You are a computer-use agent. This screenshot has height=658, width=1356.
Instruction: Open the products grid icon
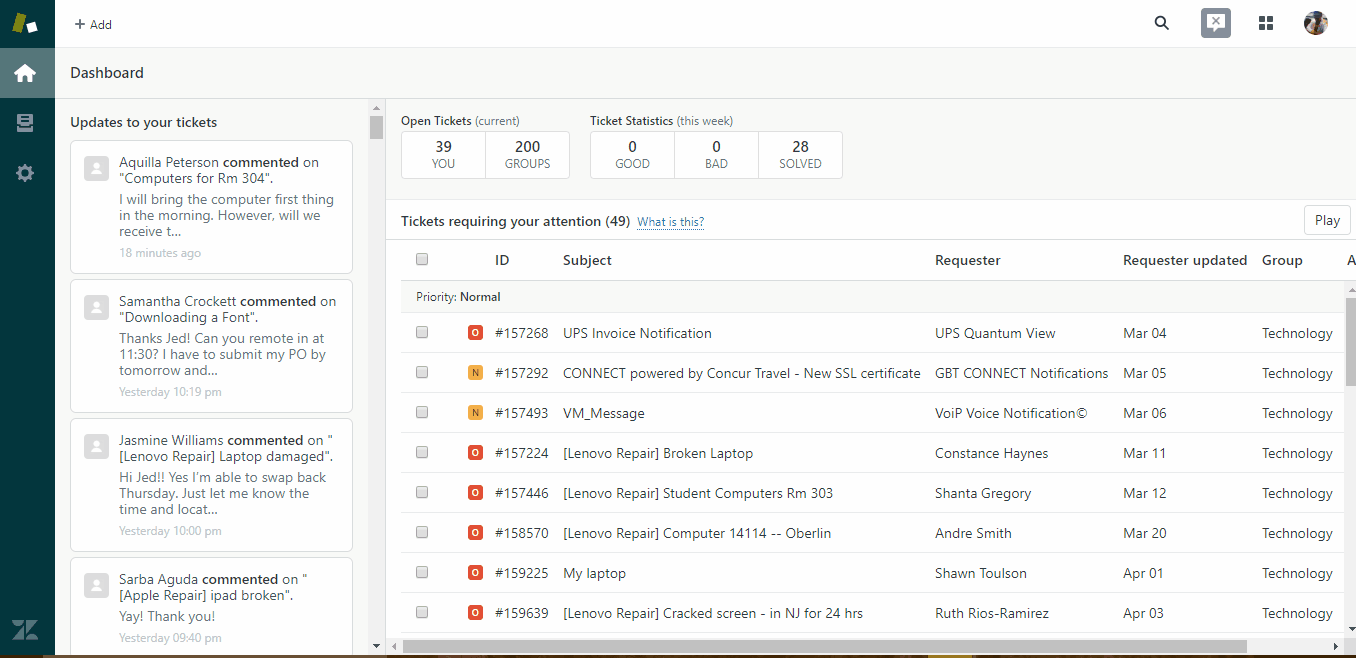coord(1266,23)
